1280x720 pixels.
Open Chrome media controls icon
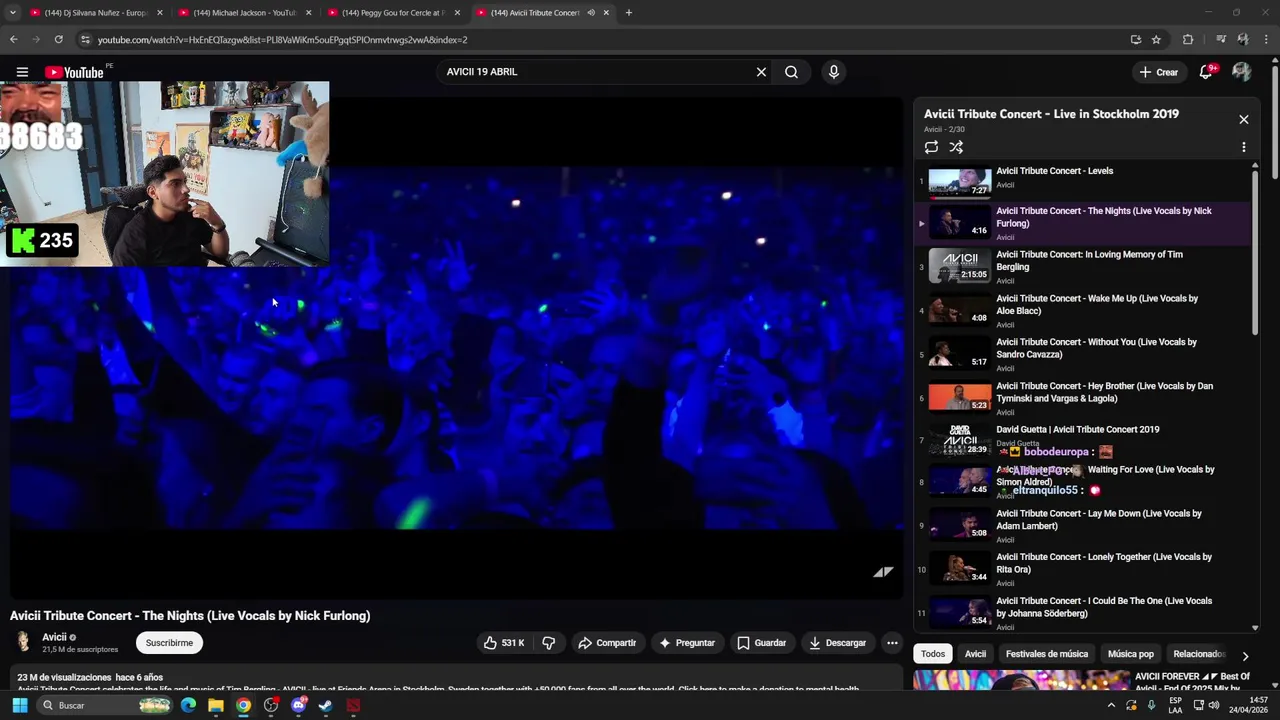1221,40
